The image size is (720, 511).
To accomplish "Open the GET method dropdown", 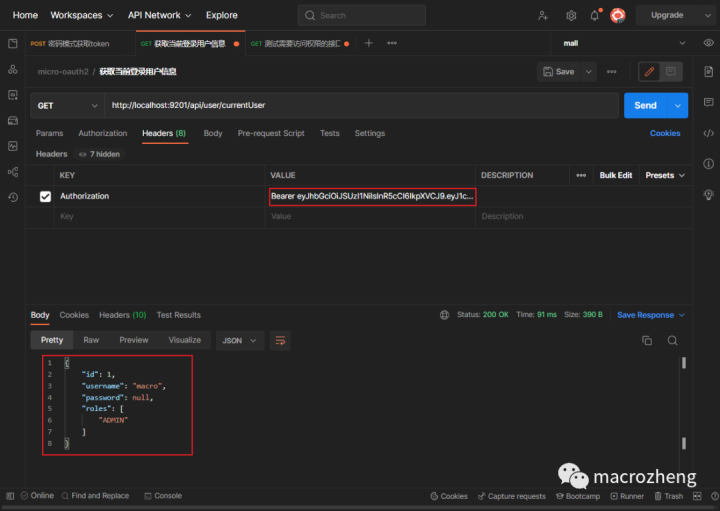I will 67,106.
